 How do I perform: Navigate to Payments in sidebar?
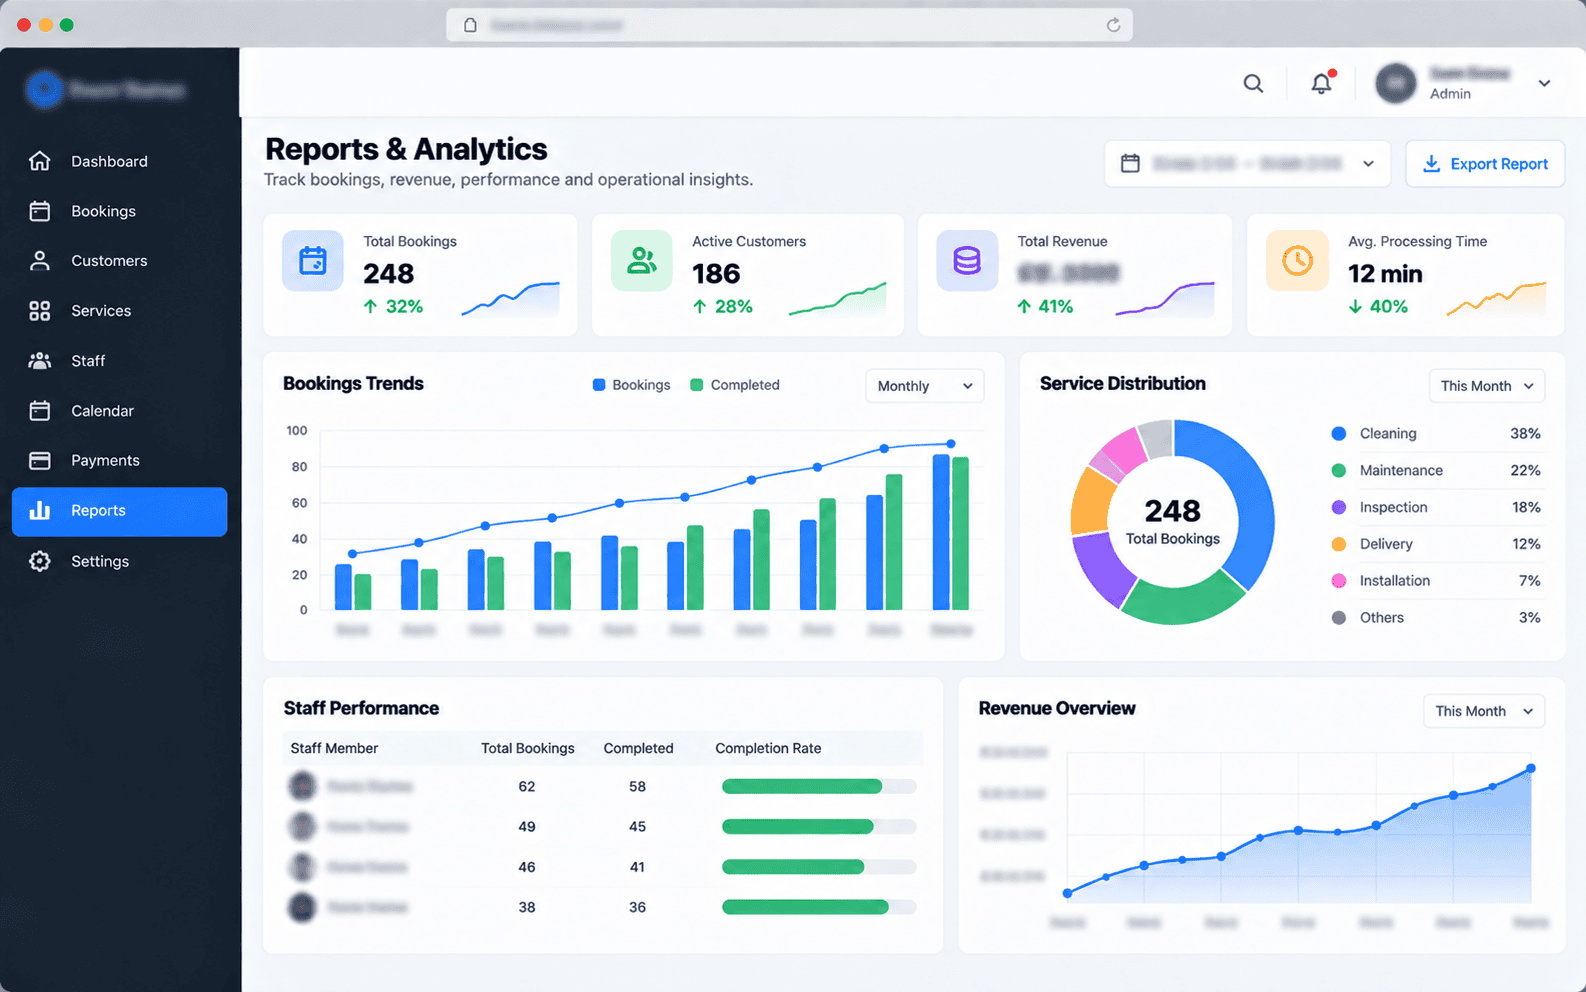[x=120, y=461]
